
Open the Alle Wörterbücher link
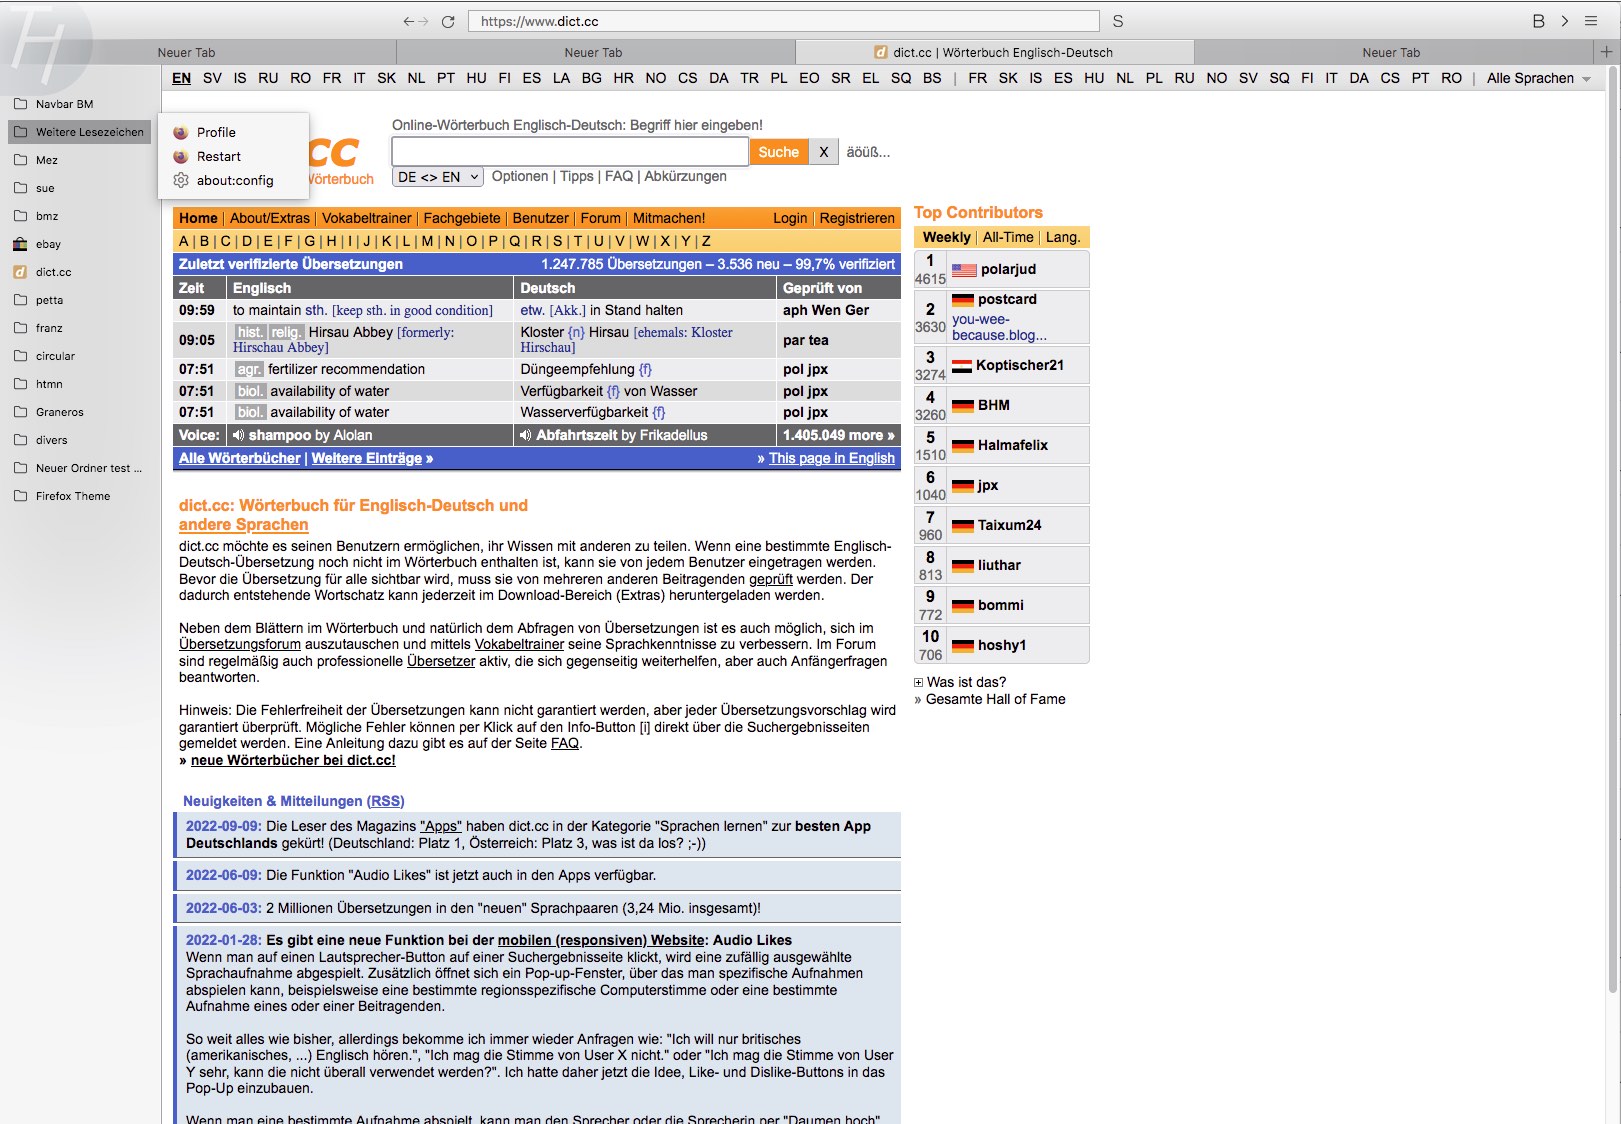coord(240,458)
